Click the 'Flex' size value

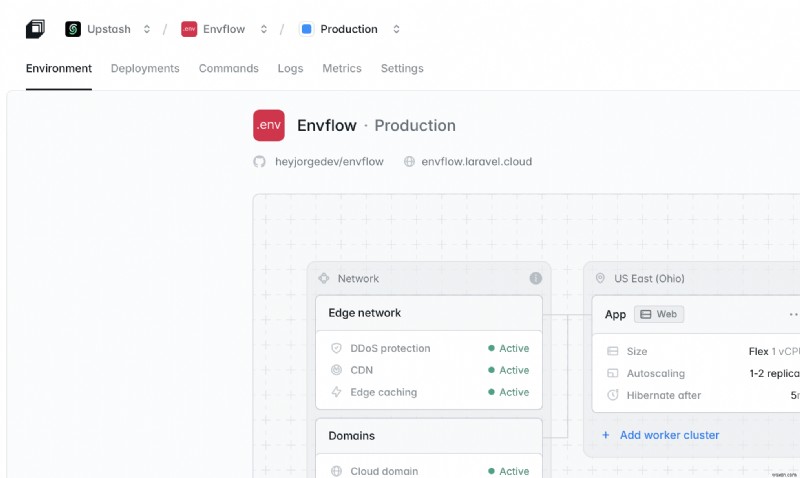coord(759,351)
